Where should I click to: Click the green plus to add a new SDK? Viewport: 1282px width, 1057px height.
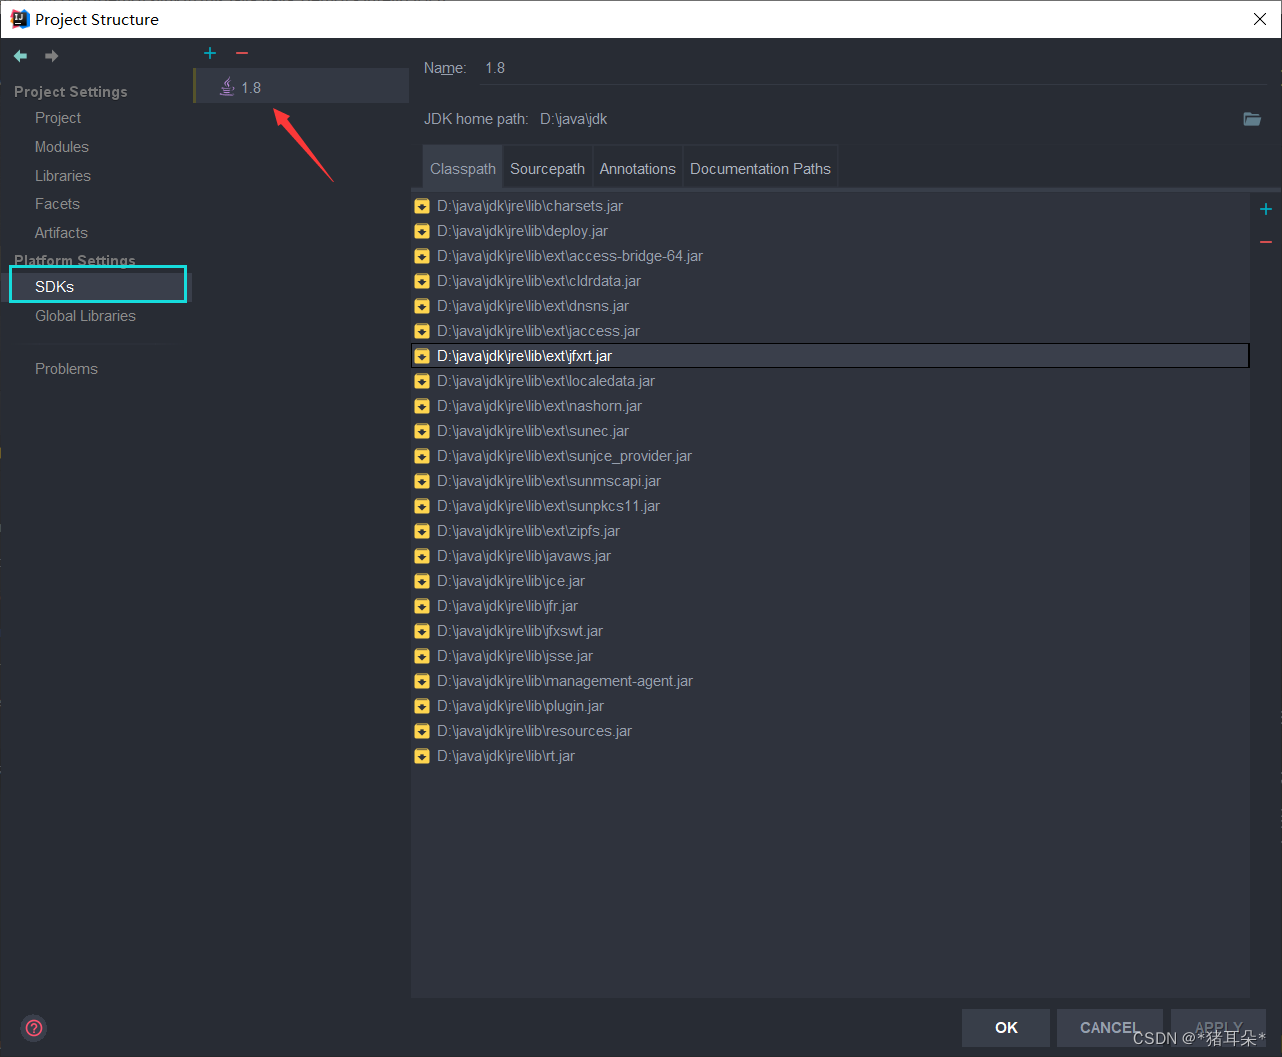click(x=209, y=53)
